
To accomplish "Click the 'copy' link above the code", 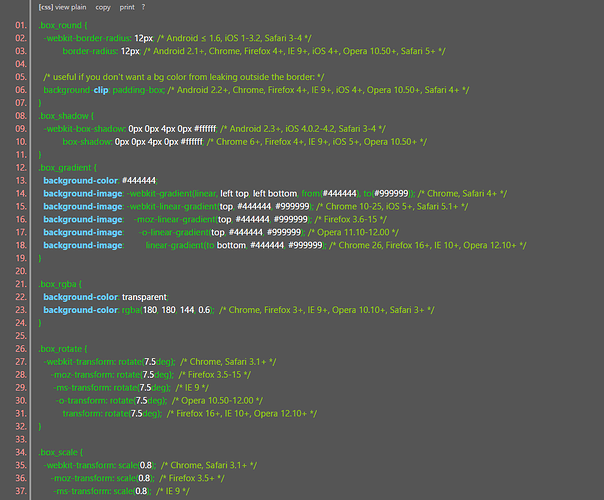I will tap(103, 7).
